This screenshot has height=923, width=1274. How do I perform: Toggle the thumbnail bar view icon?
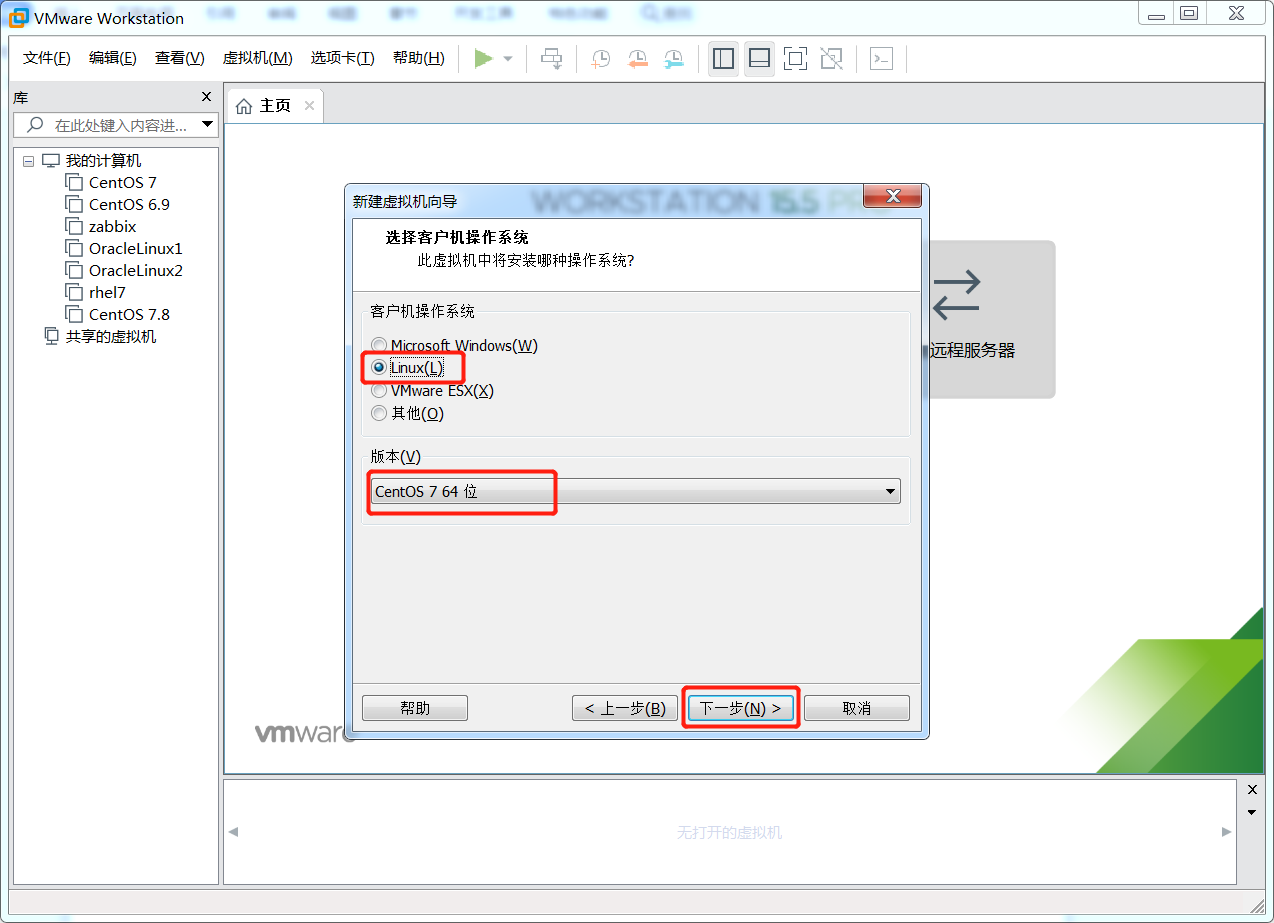pos(759,59)
